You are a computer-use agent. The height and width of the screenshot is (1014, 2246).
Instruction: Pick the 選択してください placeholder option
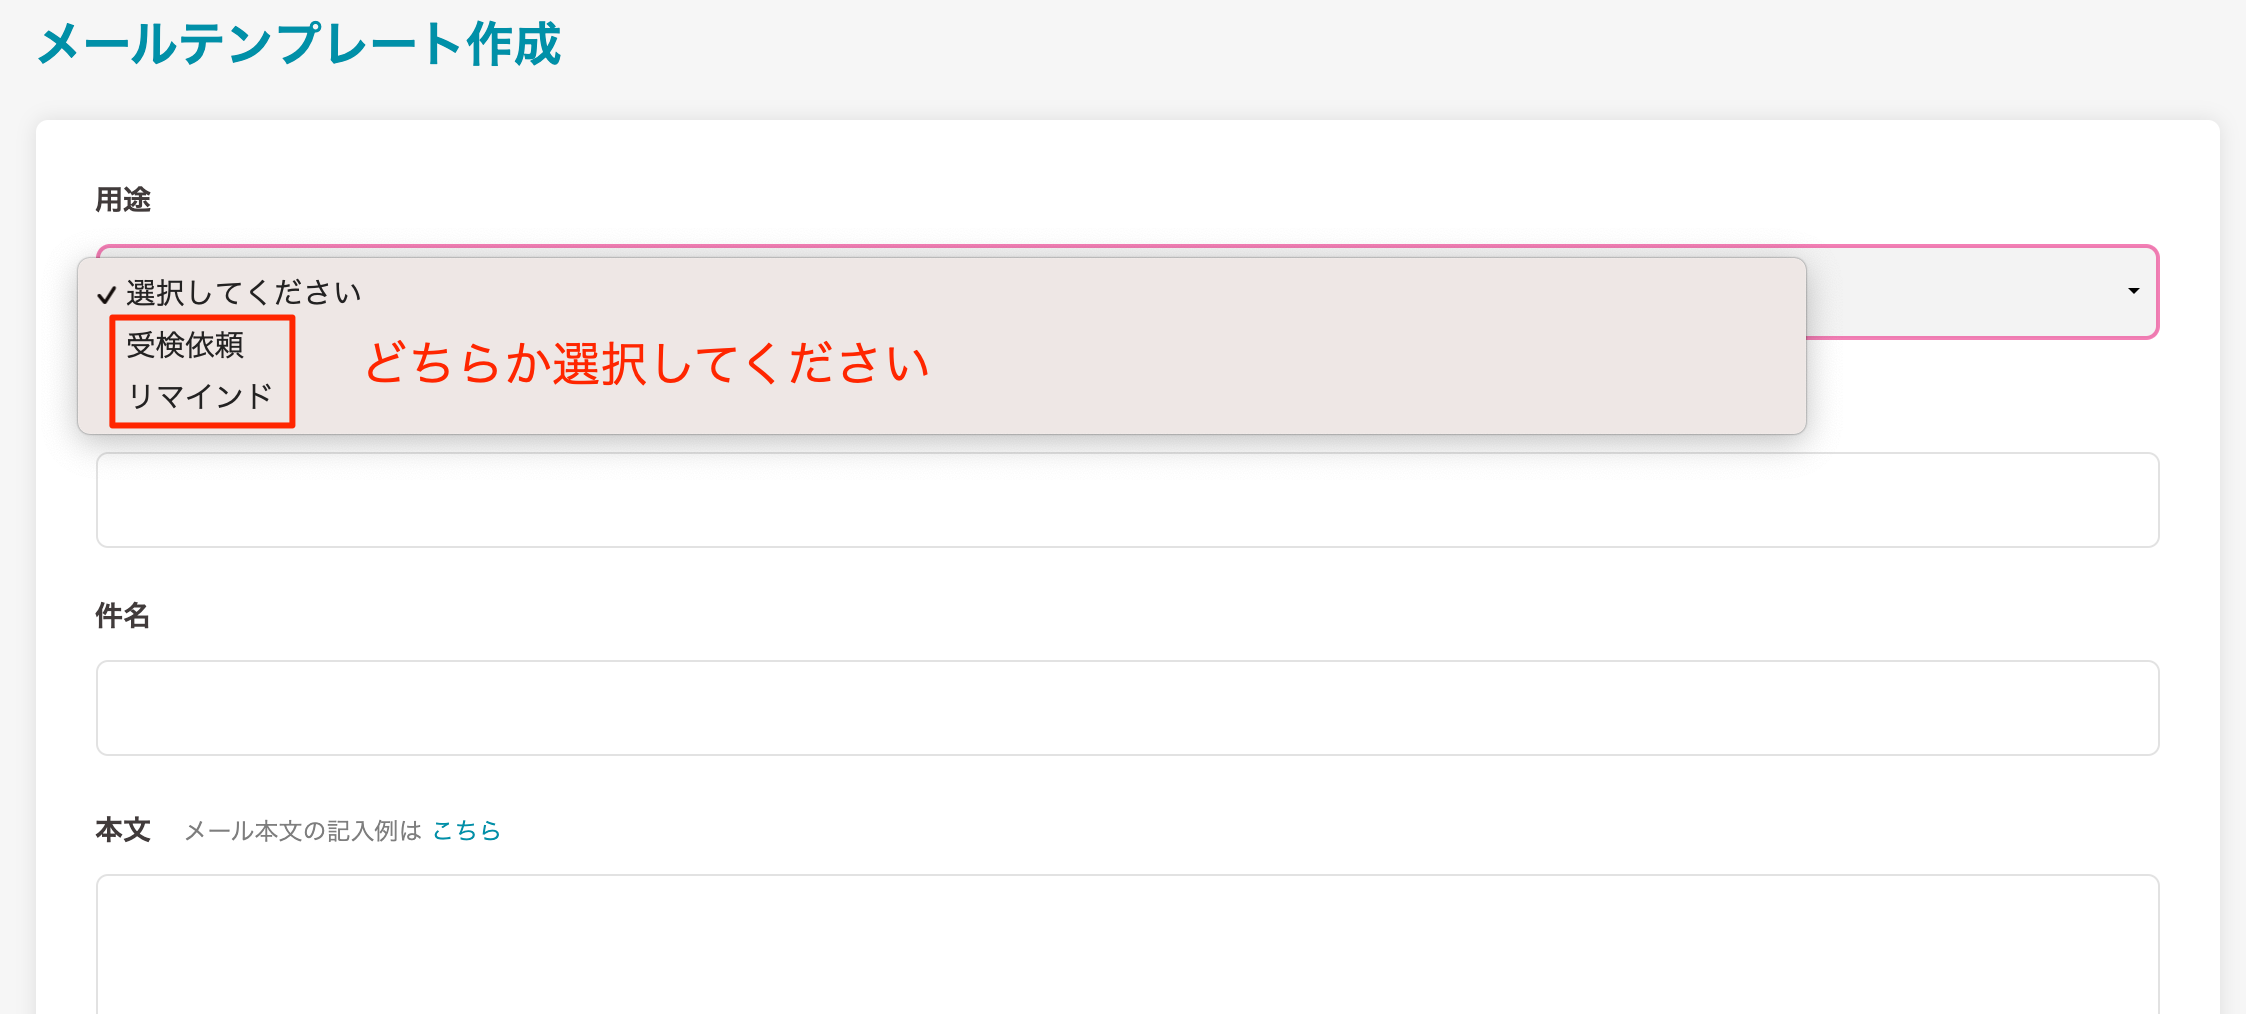pos(243,293)
